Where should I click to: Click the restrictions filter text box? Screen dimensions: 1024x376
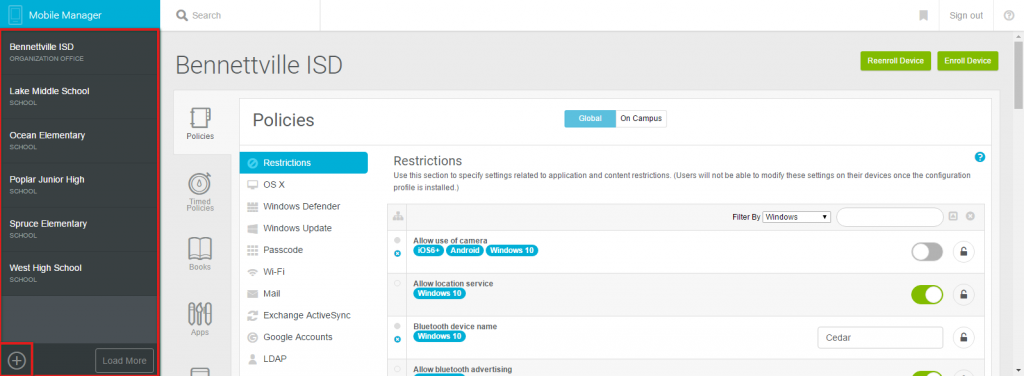tap(889, 217)
